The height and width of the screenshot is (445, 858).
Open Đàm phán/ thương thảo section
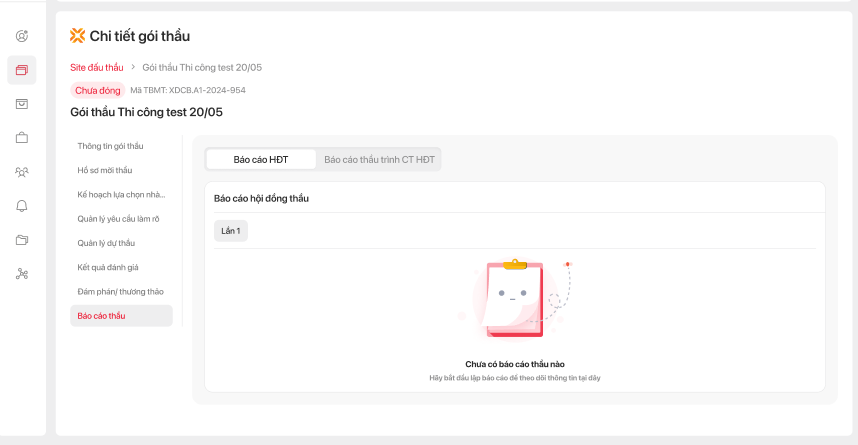(x=120, y=291)
